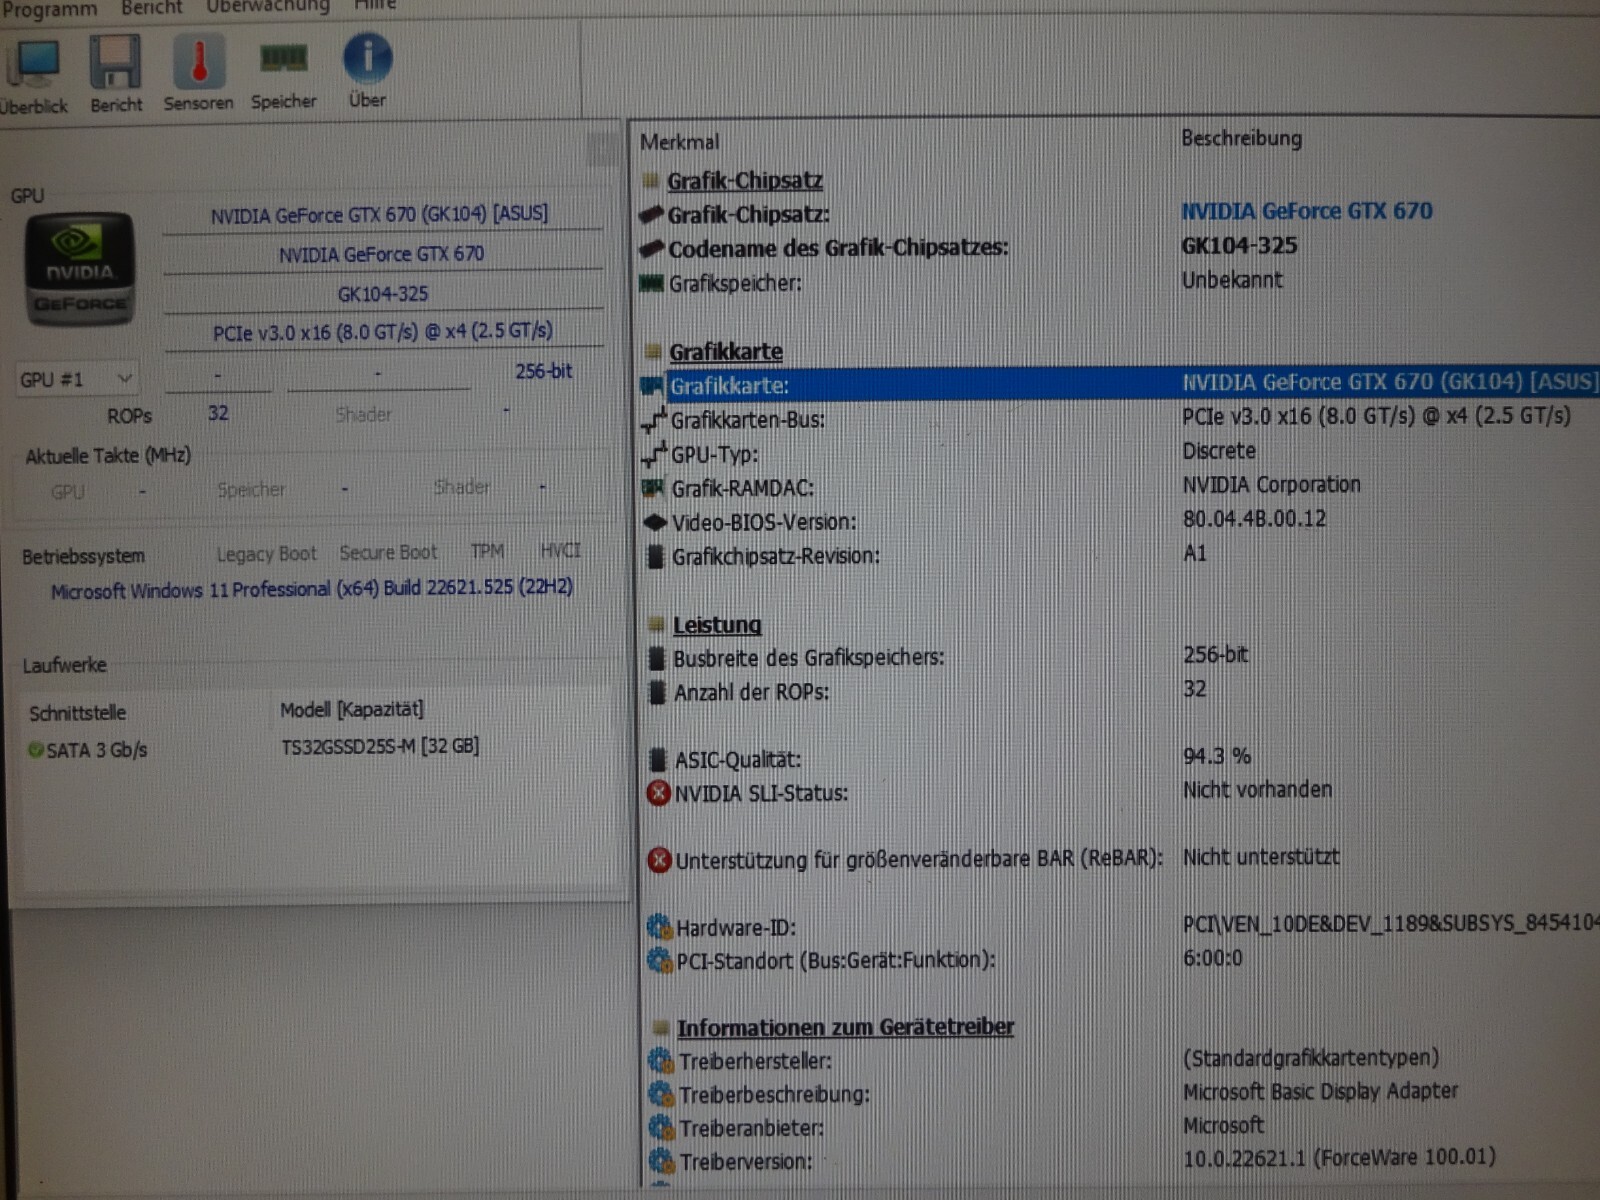
Task: Click the PCI\VEN_10DE hardware ID value
Action: pos(1391,923)
